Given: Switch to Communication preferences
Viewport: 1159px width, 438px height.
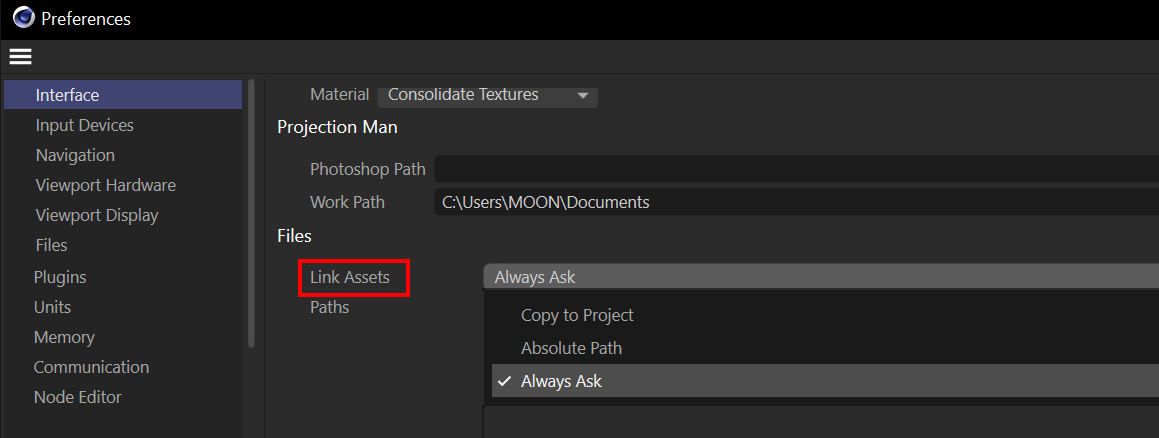Looking at the screenshot, I should [91, 367].
